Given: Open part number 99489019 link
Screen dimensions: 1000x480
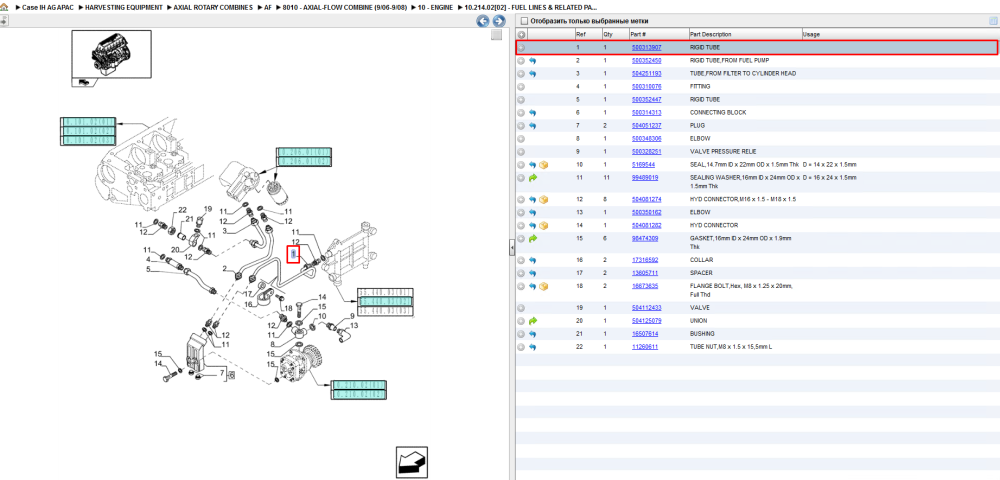Looking at the screenshot, I should [645, 178].
